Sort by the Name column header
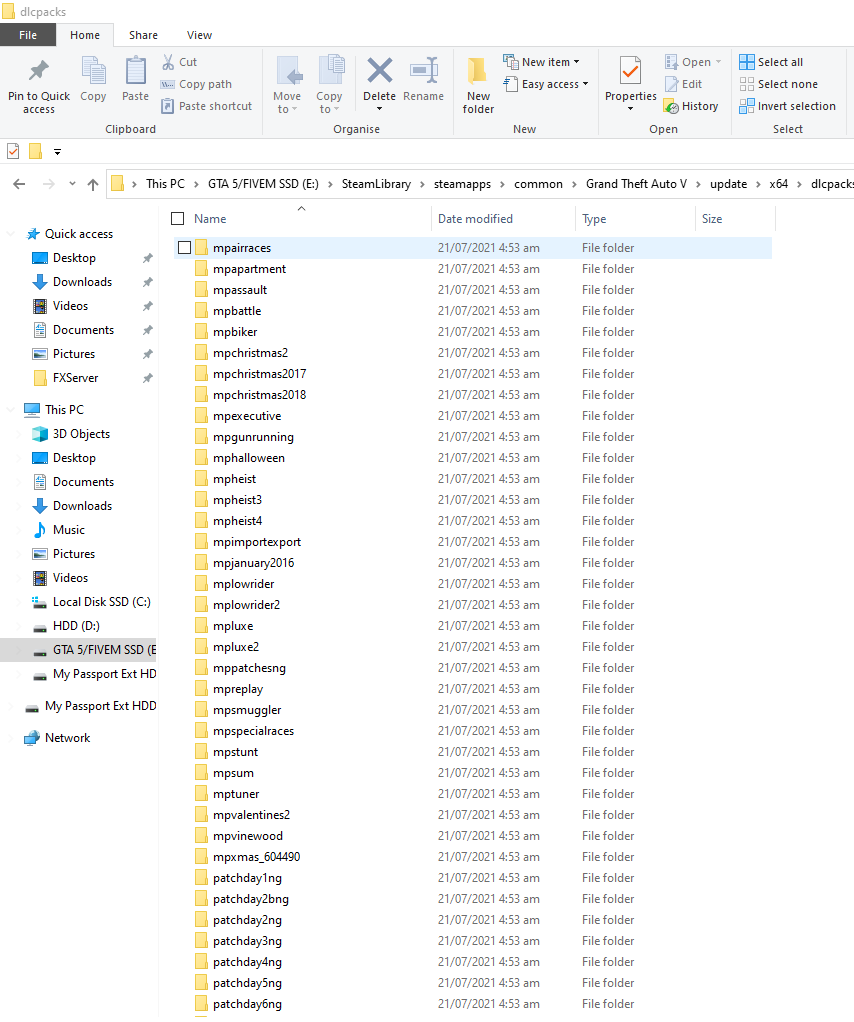 pos(210,219)
